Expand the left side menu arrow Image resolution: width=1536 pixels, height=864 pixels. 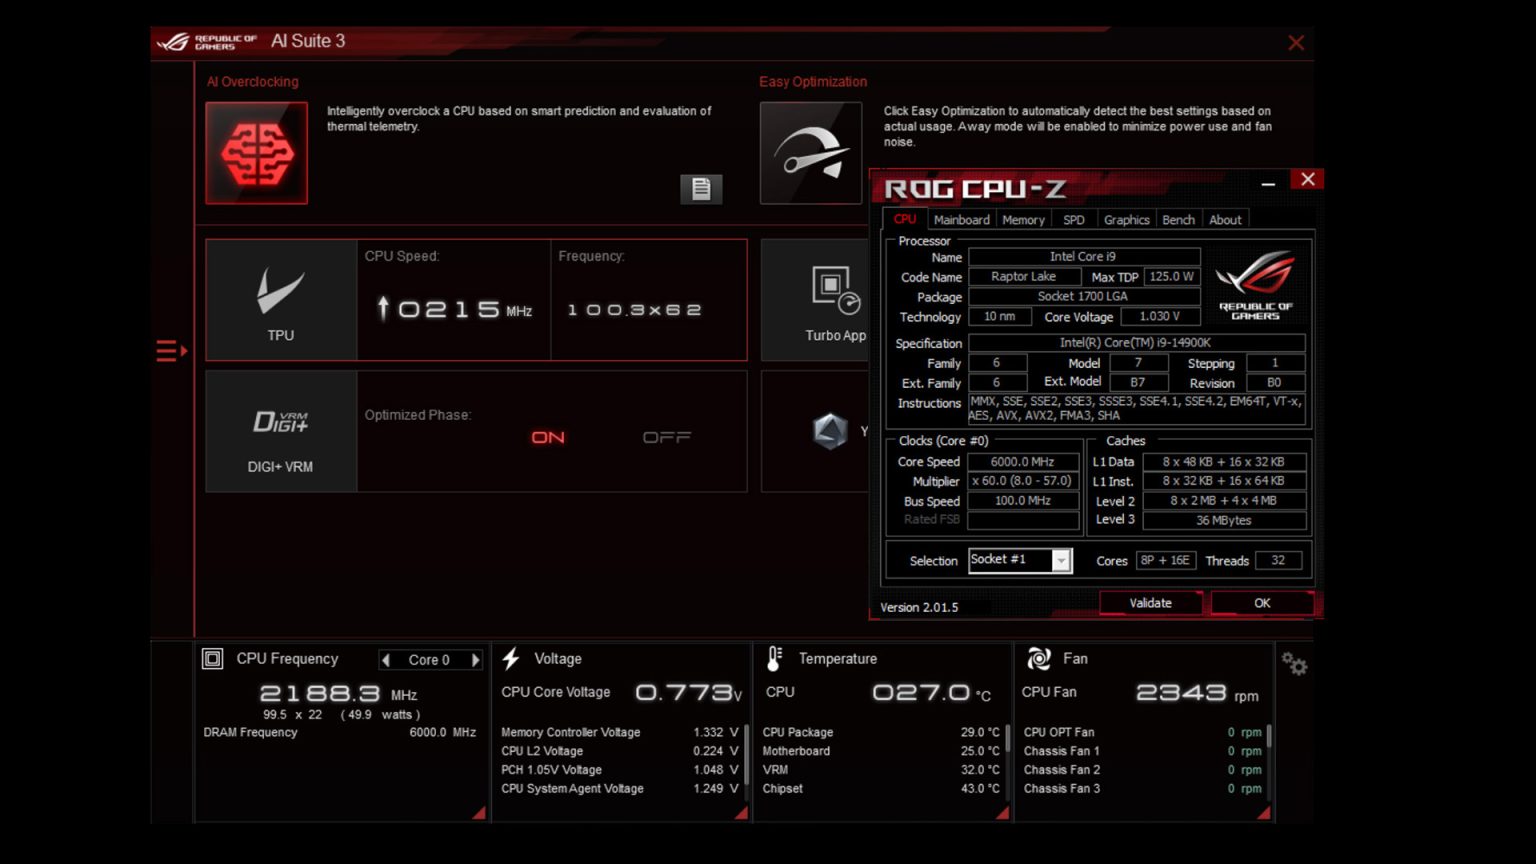click(172, 351)
